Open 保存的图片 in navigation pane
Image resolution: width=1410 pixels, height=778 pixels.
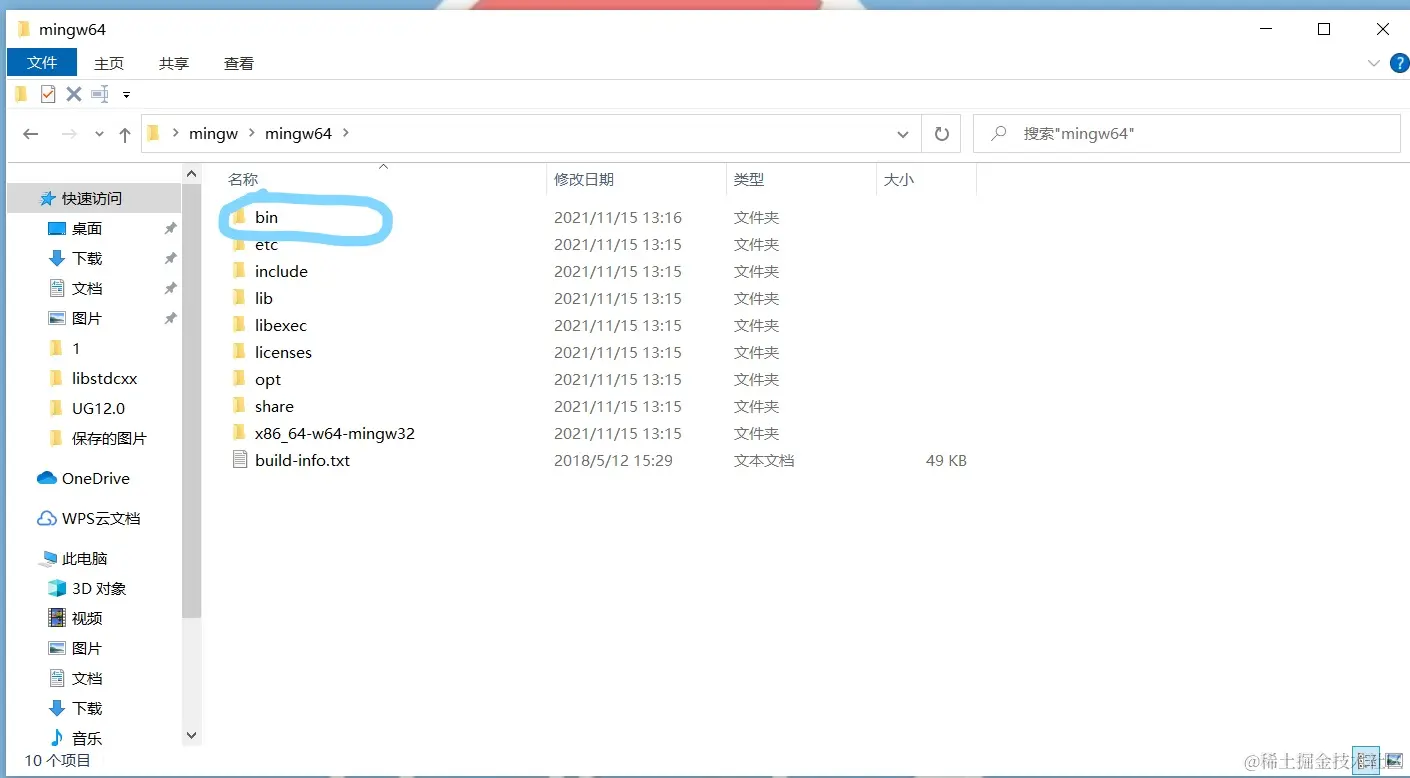pyautogui.click(x=109, y=438)
